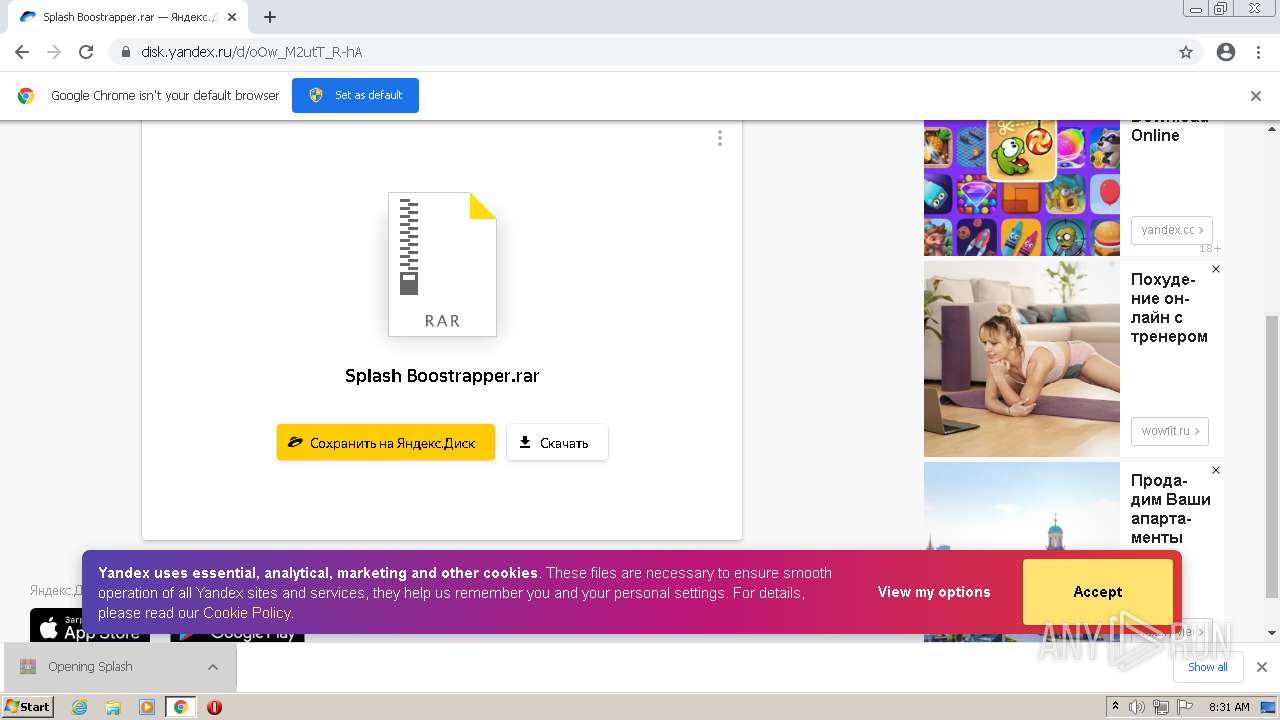Image resolution: width=1280 pixels, height=720 pixels.
Task: Close the fitness trainer ad
Action: pyautogui.click(x=1216, y=269)
